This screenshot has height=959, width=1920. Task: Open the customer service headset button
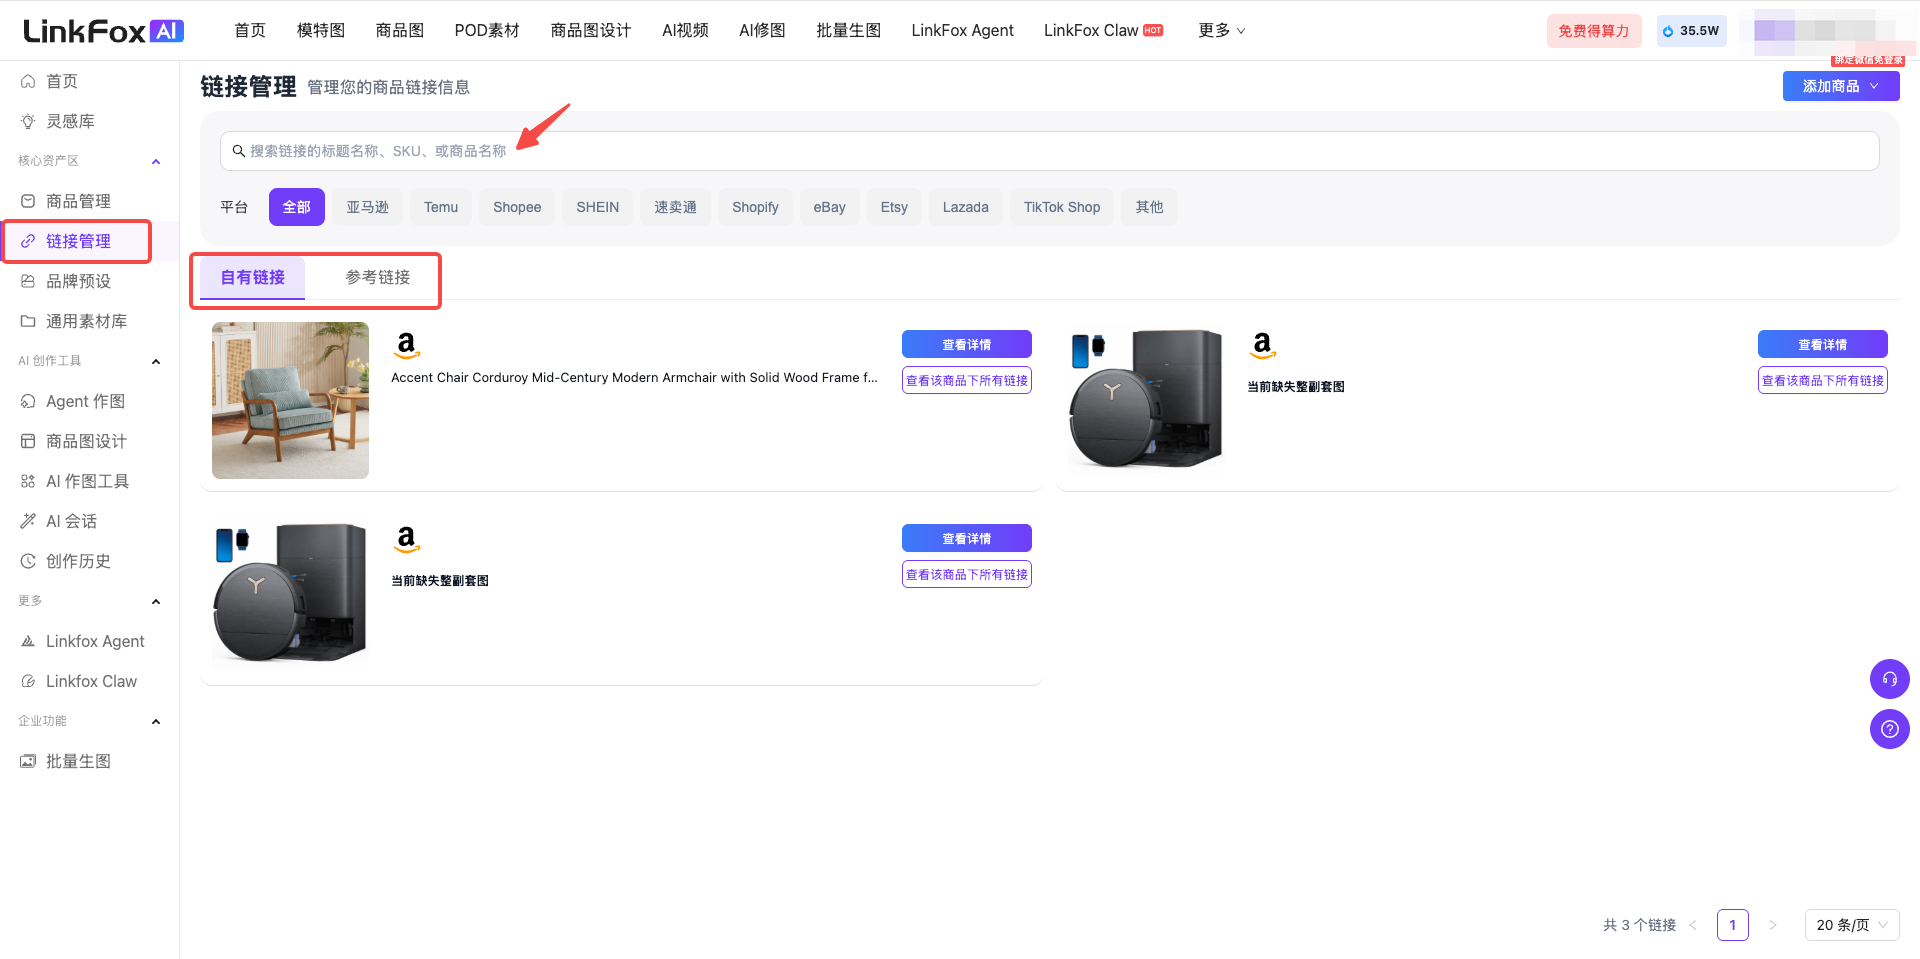pyautogui.click(x=1889, y=679)
